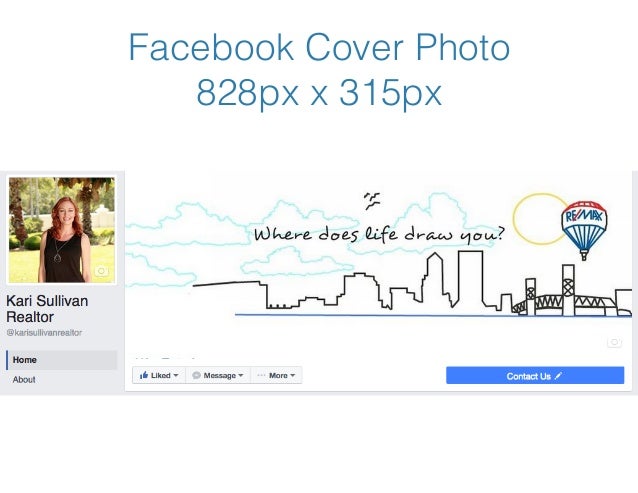Open the Kari Sullivan Realtor page name
This screenshot has height=493, width=638.
(47, 309)
